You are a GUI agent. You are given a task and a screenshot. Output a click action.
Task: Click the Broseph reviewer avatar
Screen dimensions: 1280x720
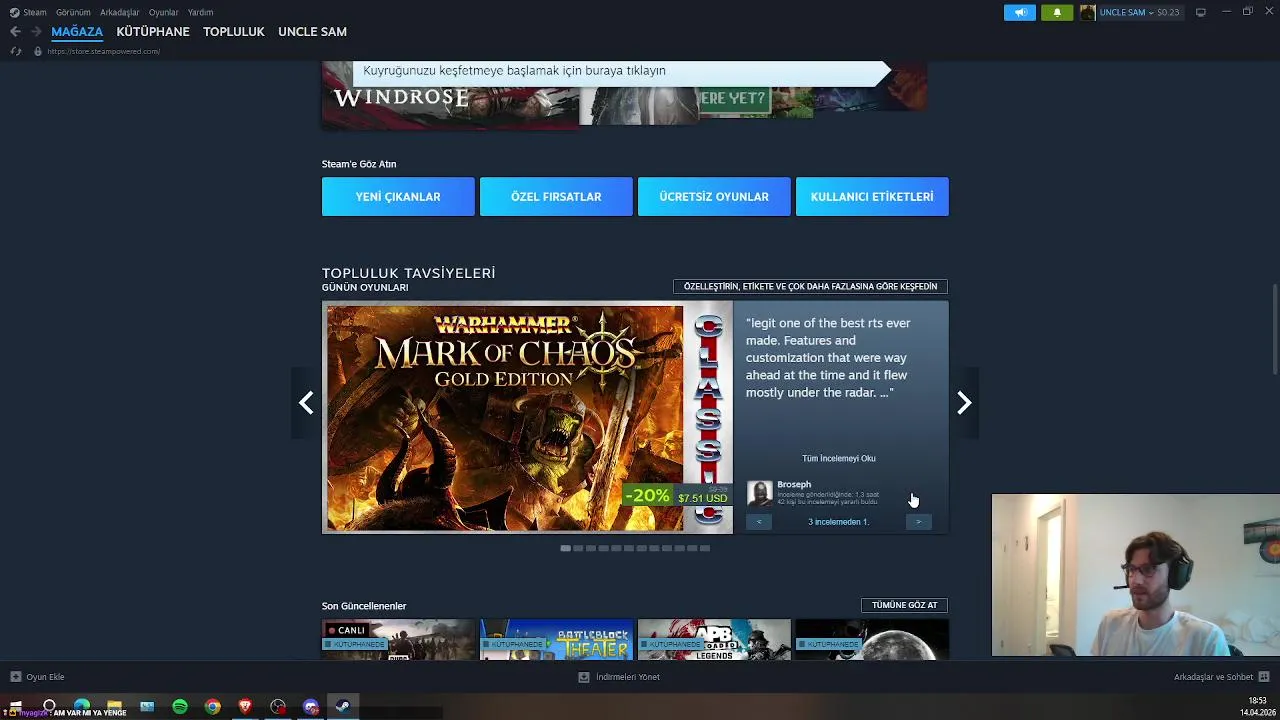[760, 493]
